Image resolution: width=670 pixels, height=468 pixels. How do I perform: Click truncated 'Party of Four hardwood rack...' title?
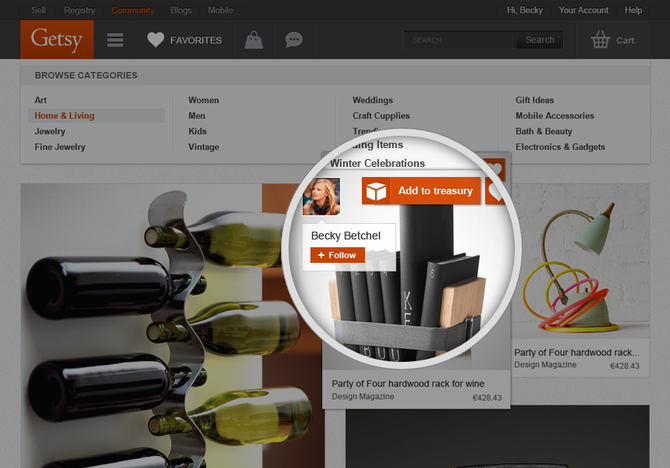(577, 352)
